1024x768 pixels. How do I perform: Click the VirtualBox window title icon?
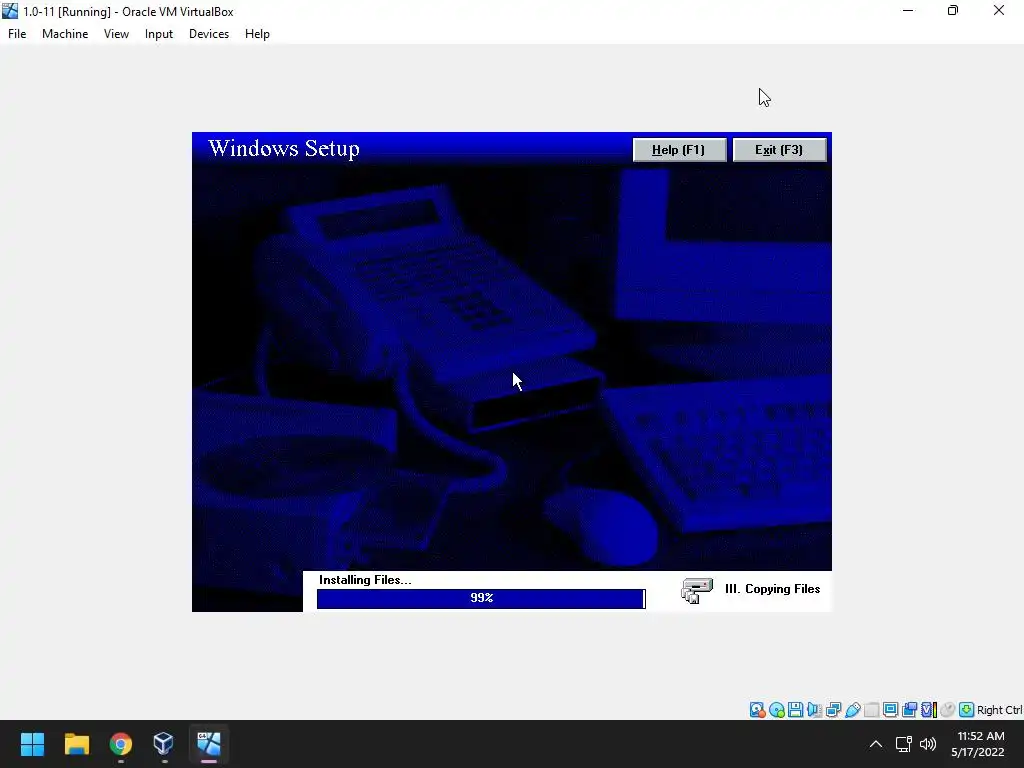(10, 11)
